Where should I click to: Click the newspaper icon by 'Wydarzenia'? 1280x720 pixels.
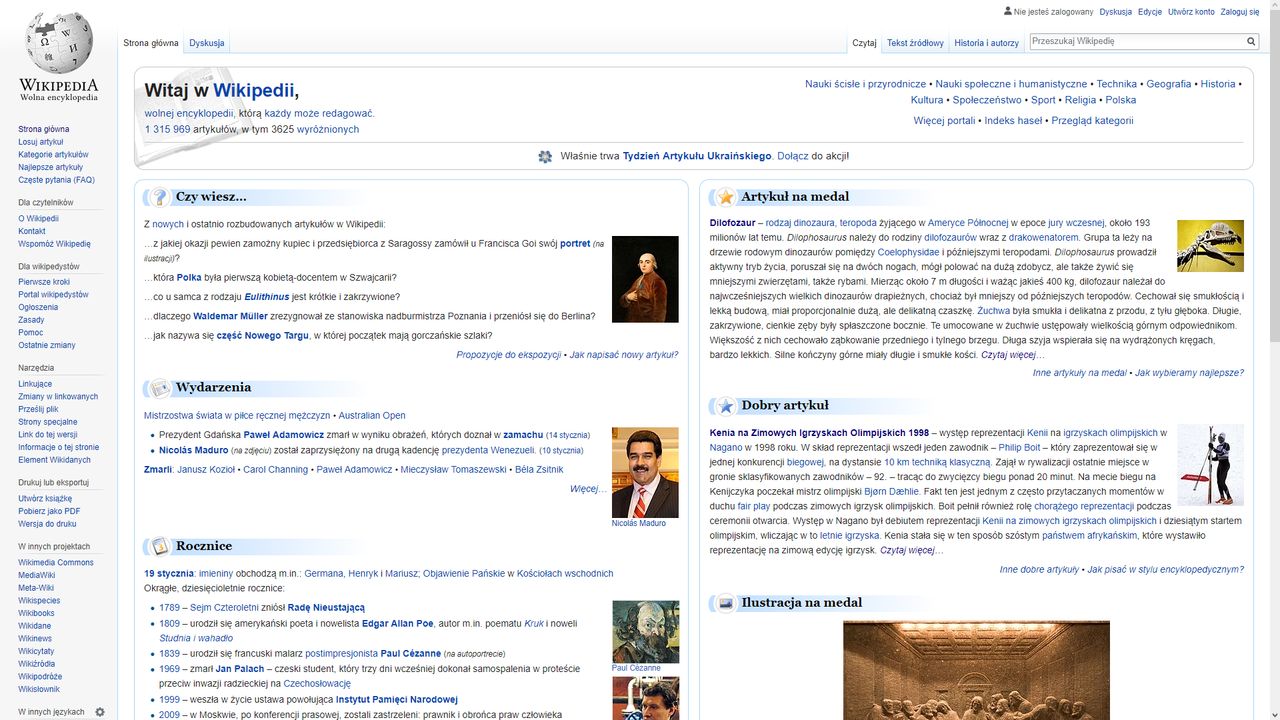(160, 388)
